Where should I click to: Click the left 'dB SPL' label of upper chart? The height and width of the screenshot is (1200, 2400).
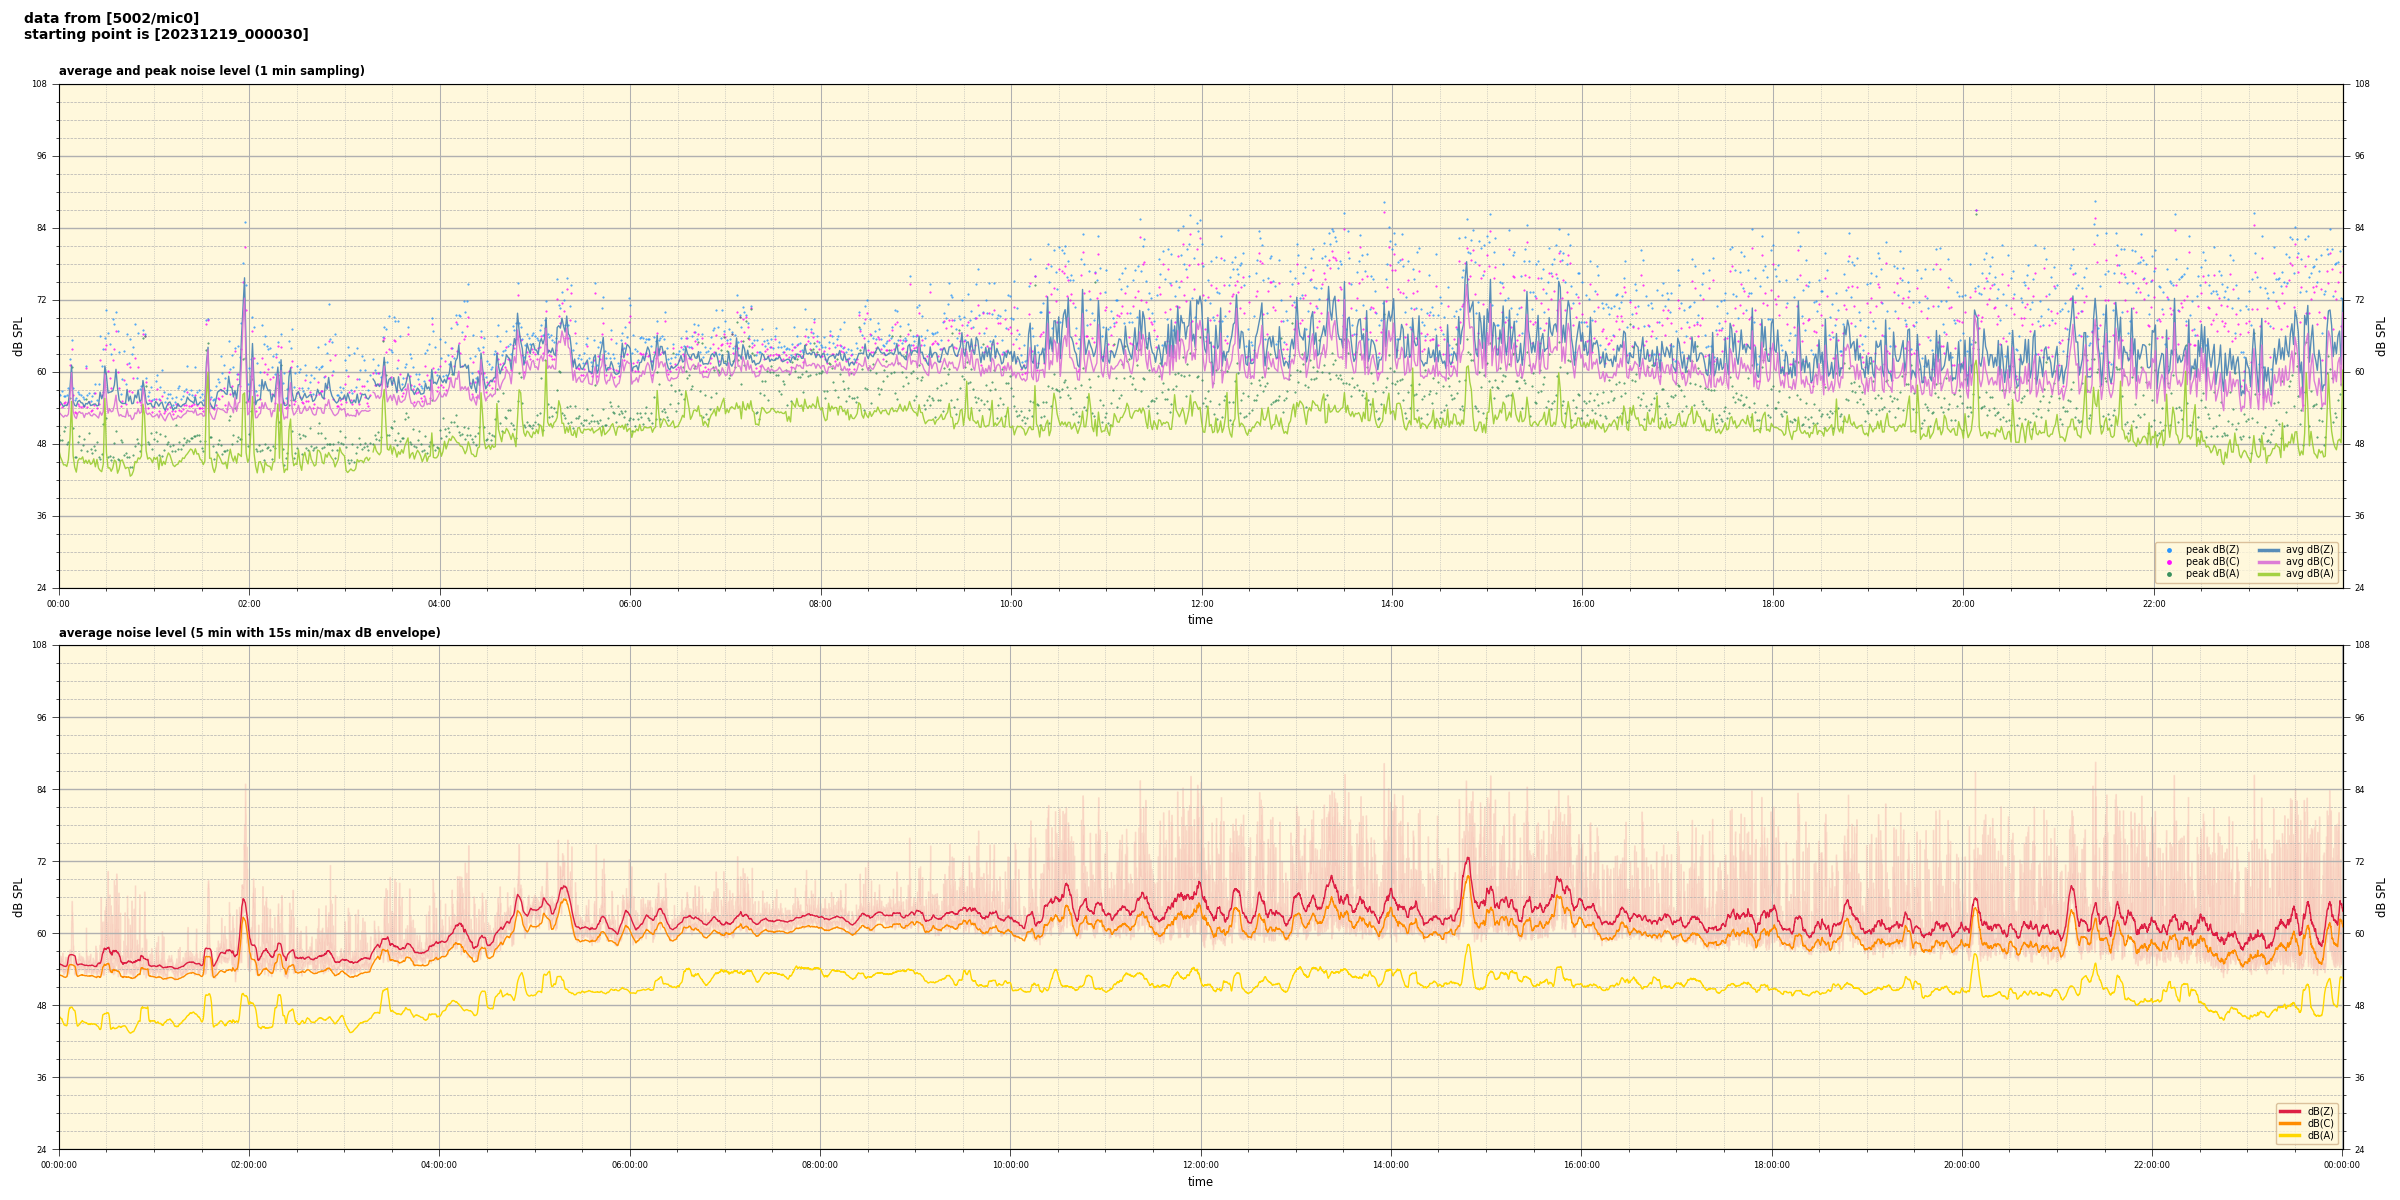click(18, 336)
